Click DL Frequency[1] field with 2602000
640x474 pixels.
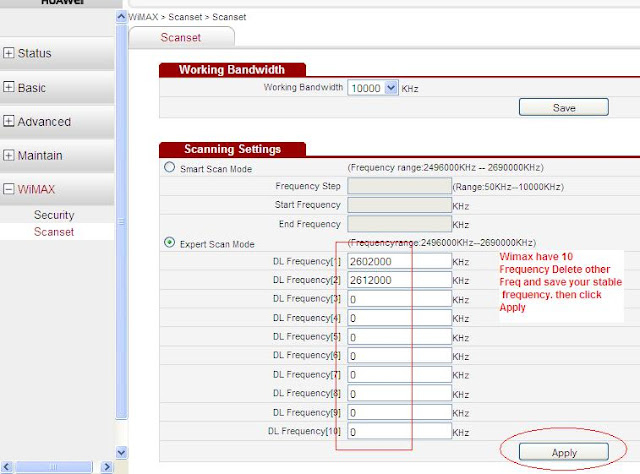coord(399,261)
